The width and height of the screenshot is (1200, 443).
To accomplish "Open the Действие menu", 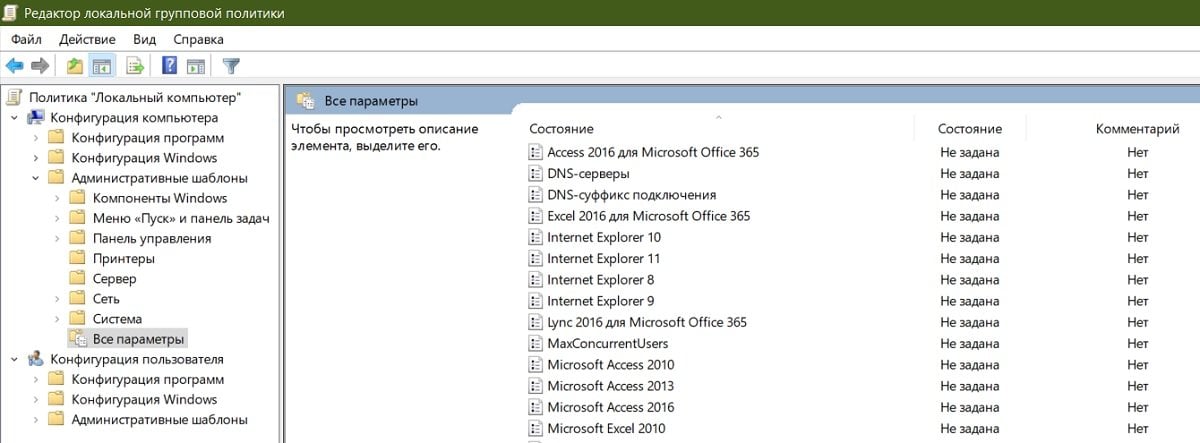I will pyautogui.click(x=88, y=39).
